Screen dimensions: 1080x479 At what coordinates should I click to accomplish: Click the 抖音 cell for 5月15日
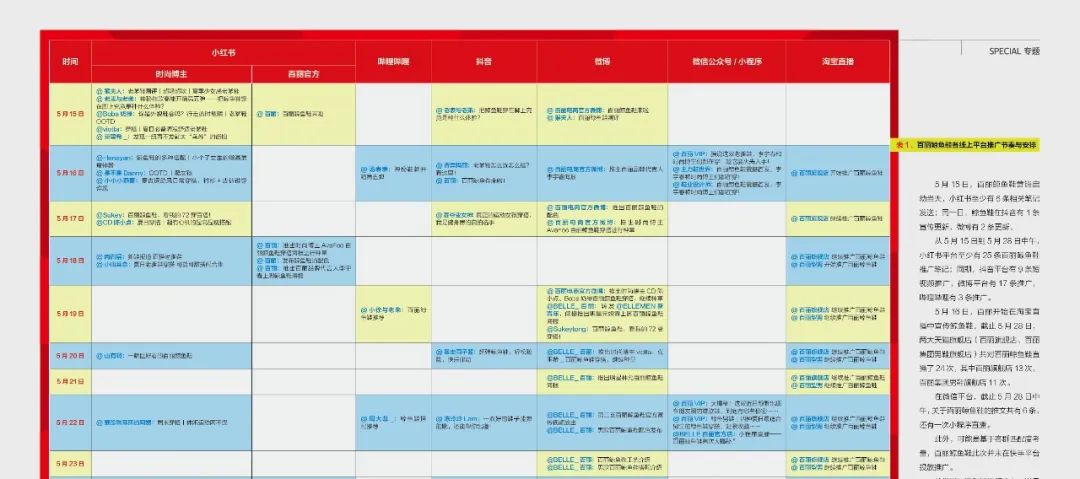pyautogui.click(x=484, y=114)
